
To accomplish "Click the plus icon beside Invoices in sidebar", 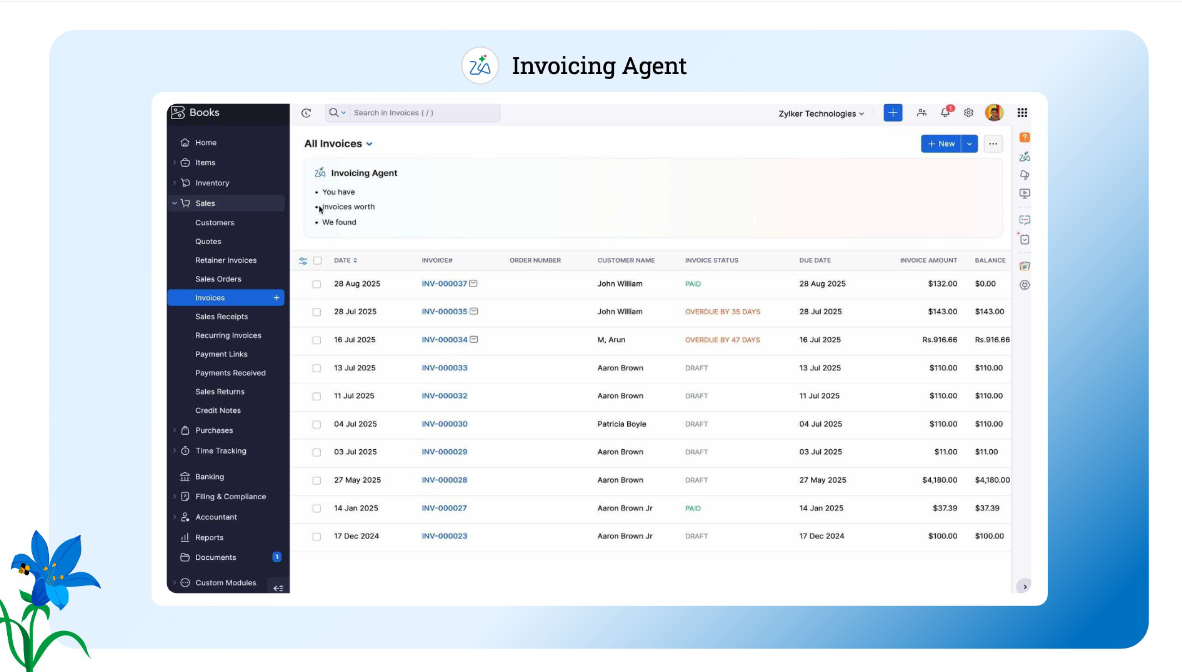I will point(277,298).
